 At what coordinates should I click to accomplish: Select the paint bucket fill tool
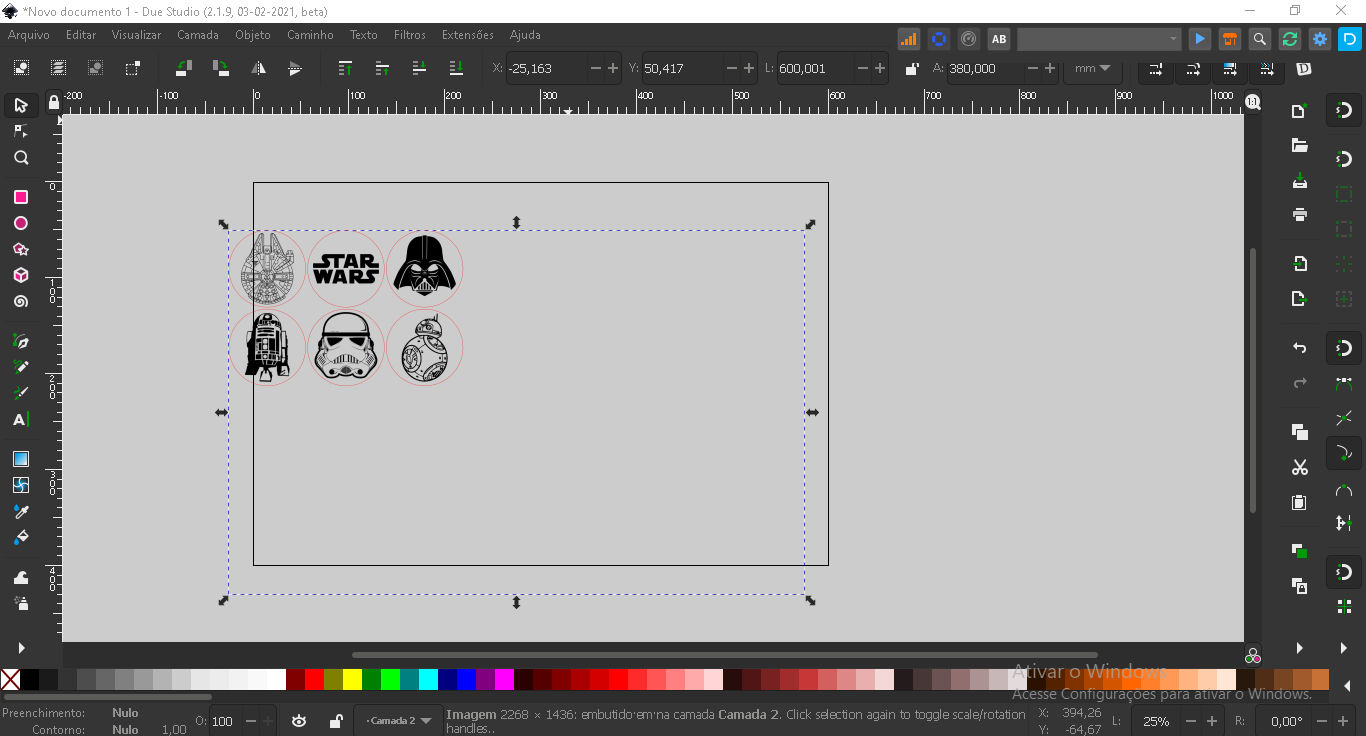21,537
